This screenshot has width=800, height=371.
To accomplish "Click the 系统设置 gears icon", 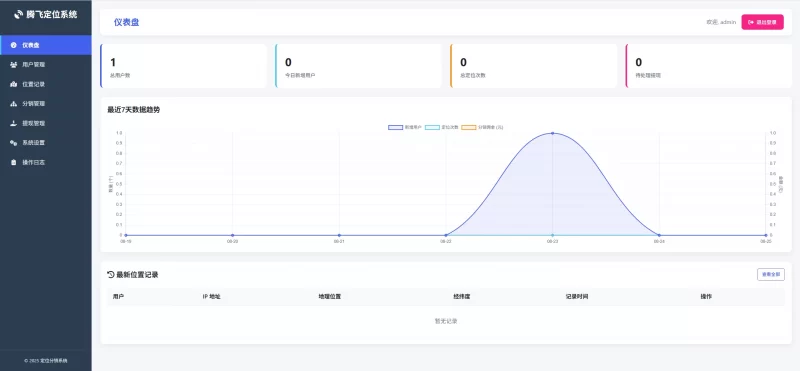I will pyautogui.click(x=14, y=143).
